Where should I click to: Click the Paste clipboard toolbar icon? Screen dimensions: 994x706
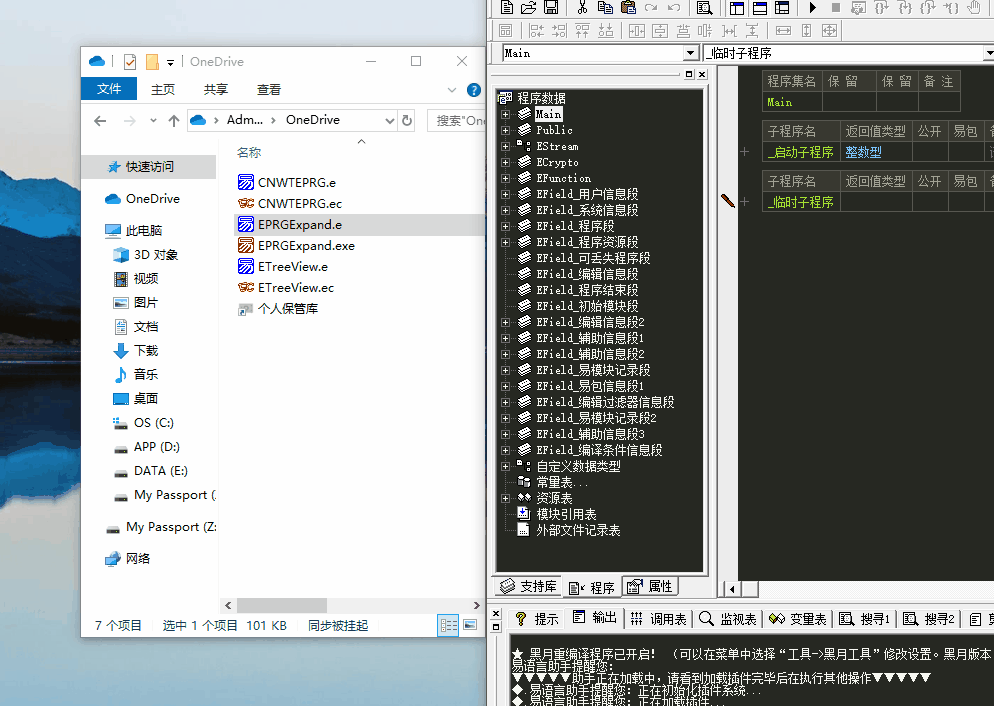click(628, 8)
